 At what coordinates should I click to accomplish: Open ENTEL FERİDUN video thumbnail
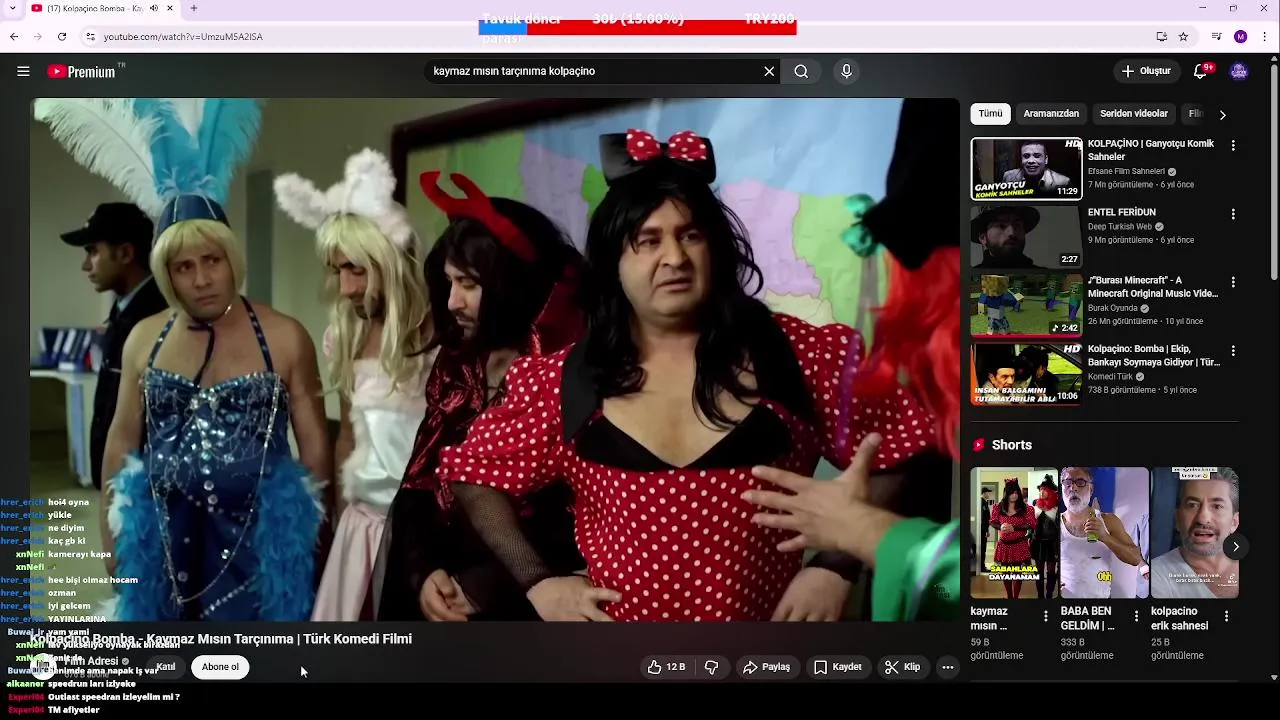[x=1027, y=237]
